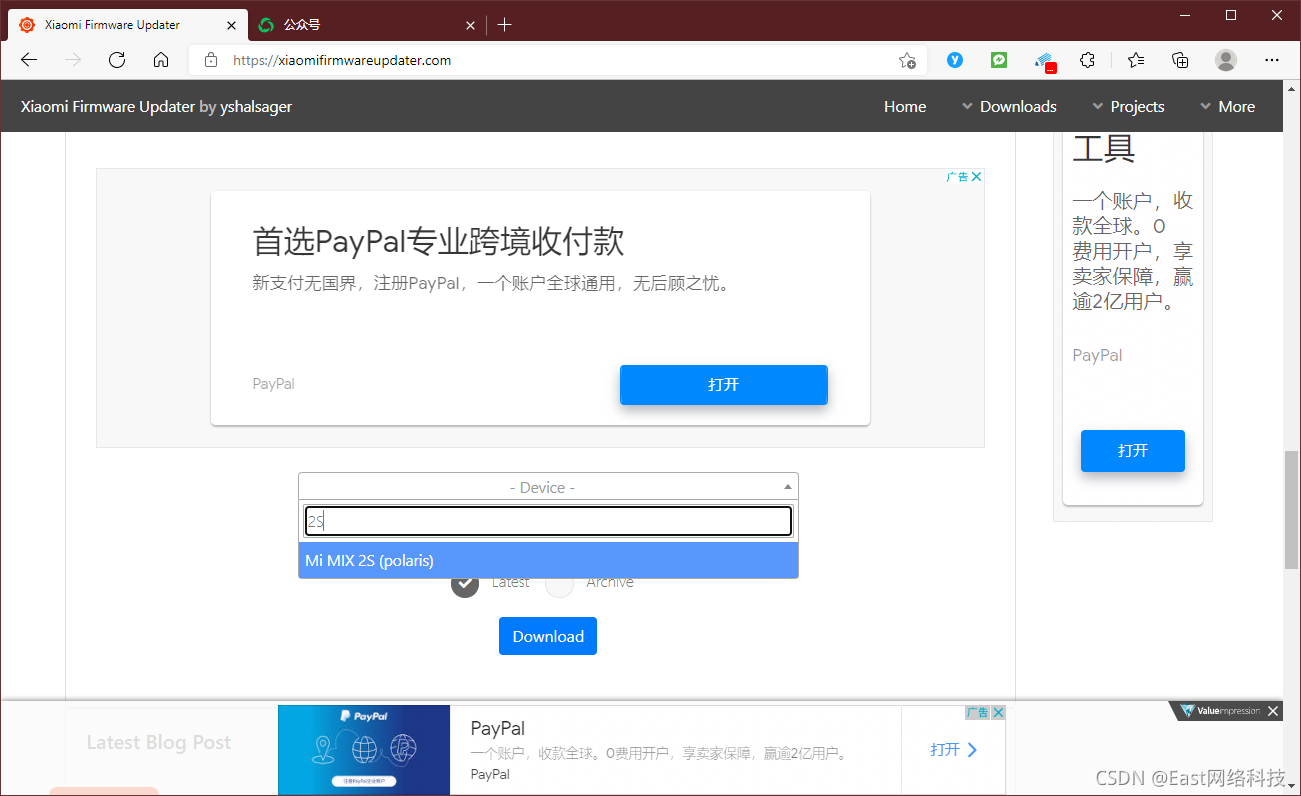Close the Xiaomi Firmware Updater tab
The image size is (1301, 796).
coord(232,25)
